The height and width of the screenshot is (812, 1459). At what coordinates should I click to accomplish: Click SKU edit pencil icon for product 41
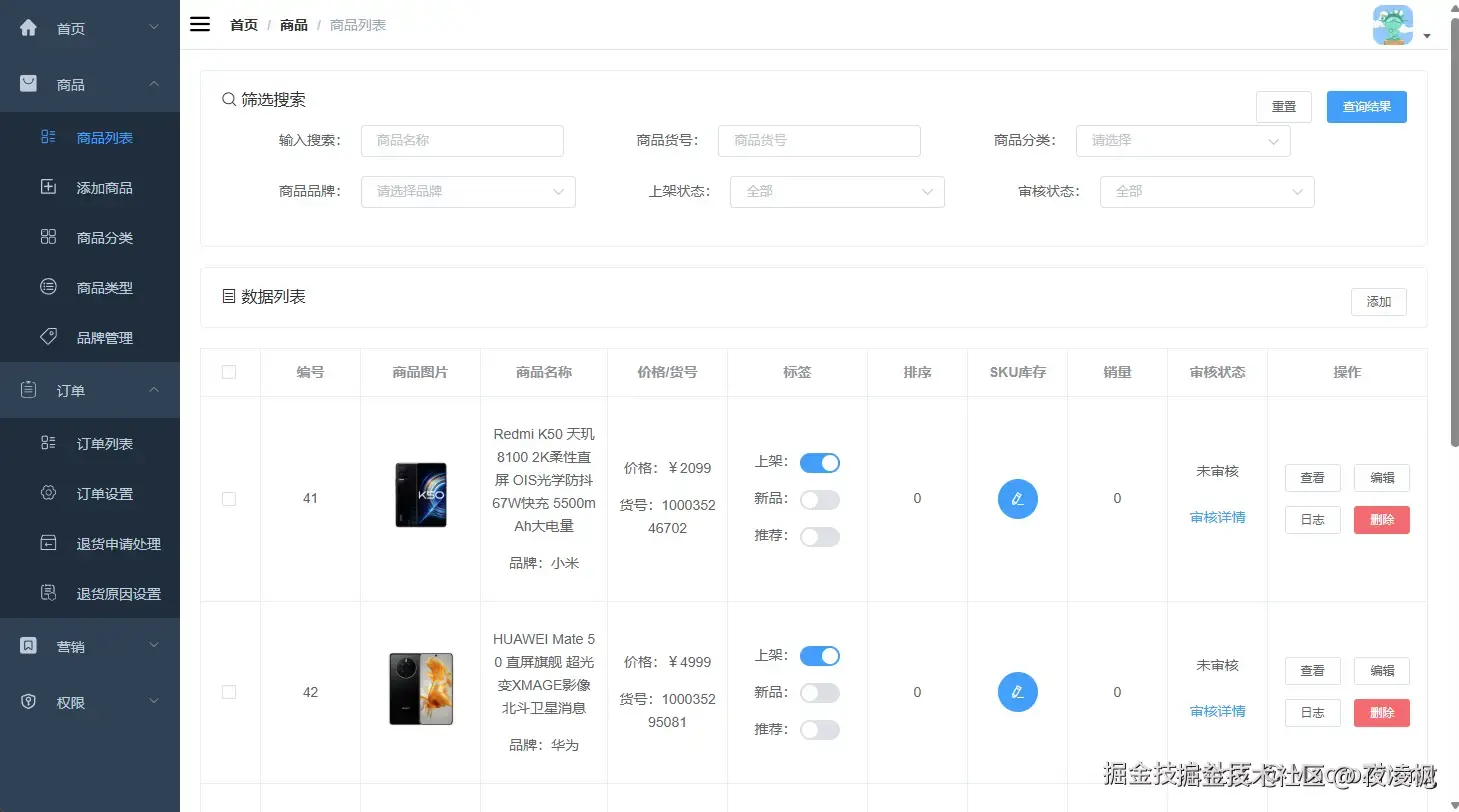coord(1018,499)
